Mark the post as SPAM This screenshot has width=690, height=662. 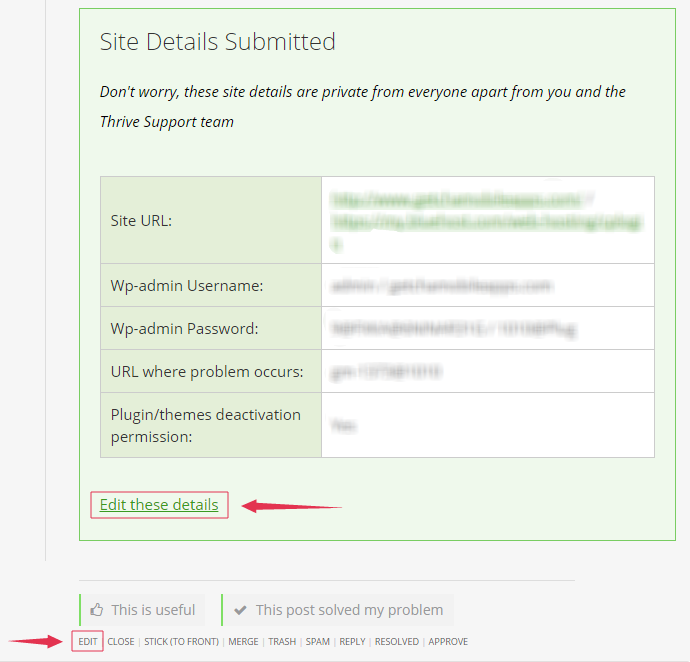318,641
